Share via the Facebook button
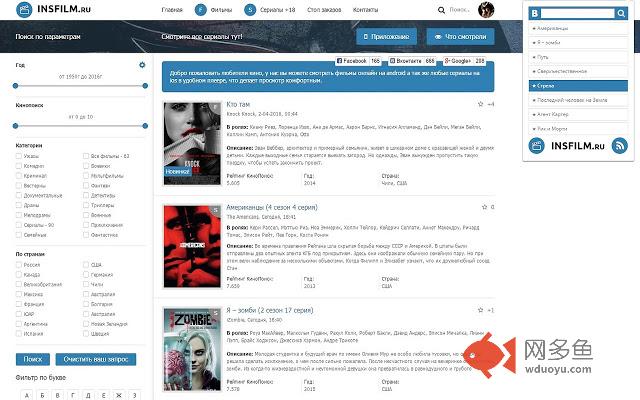 (x=358, y=61)
